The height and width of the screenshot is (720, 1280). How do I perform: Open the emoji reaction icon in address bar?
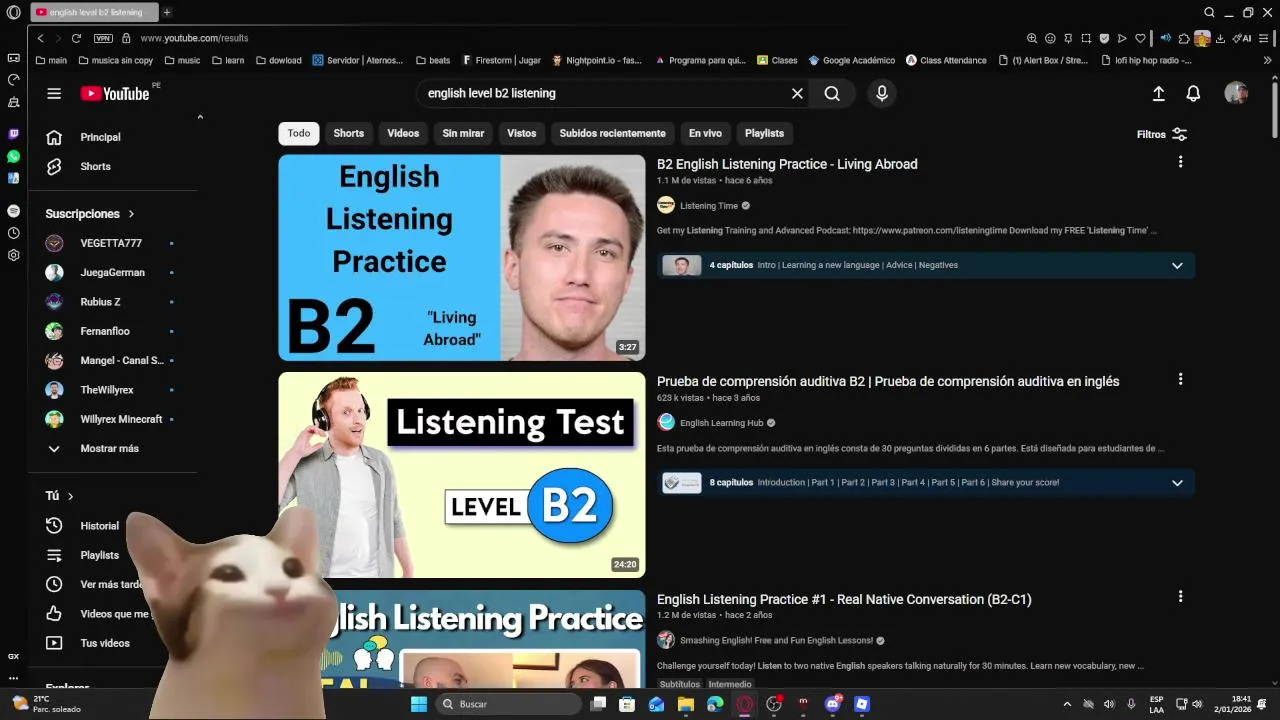pyautogui.click(x=1050, y=38)
